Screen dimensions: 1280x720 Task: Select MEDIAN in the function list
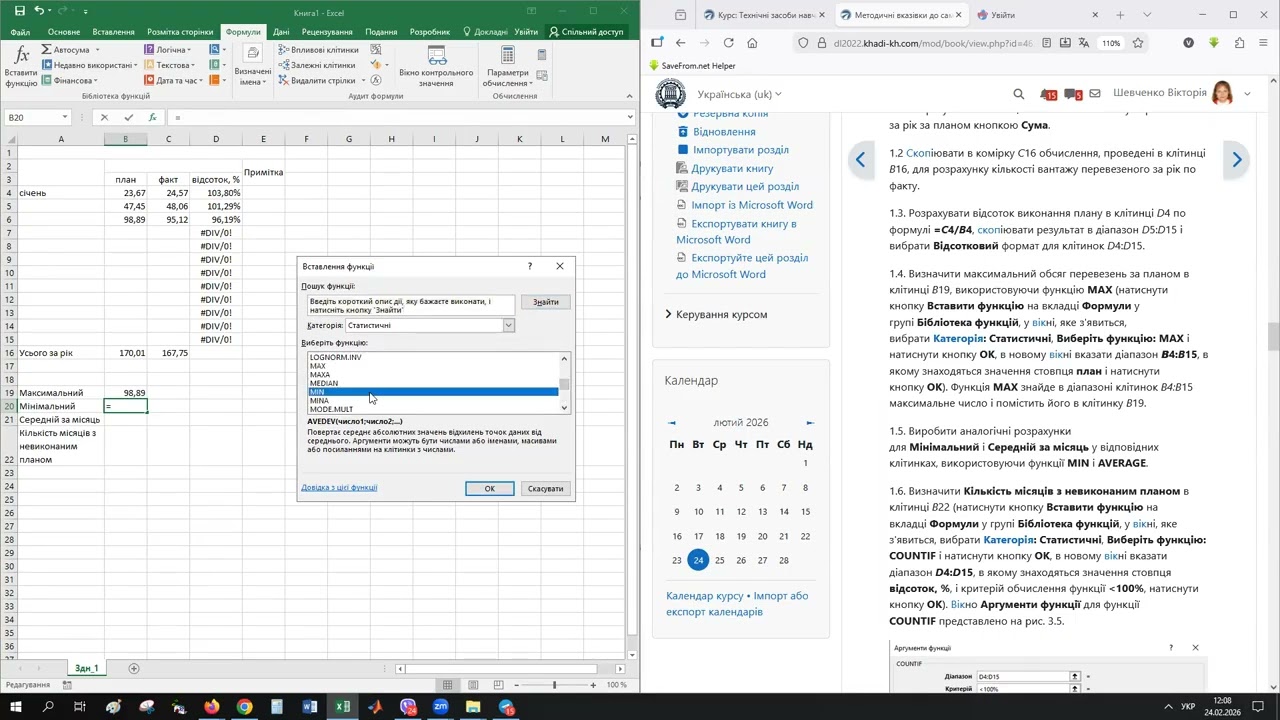[324, 383]
